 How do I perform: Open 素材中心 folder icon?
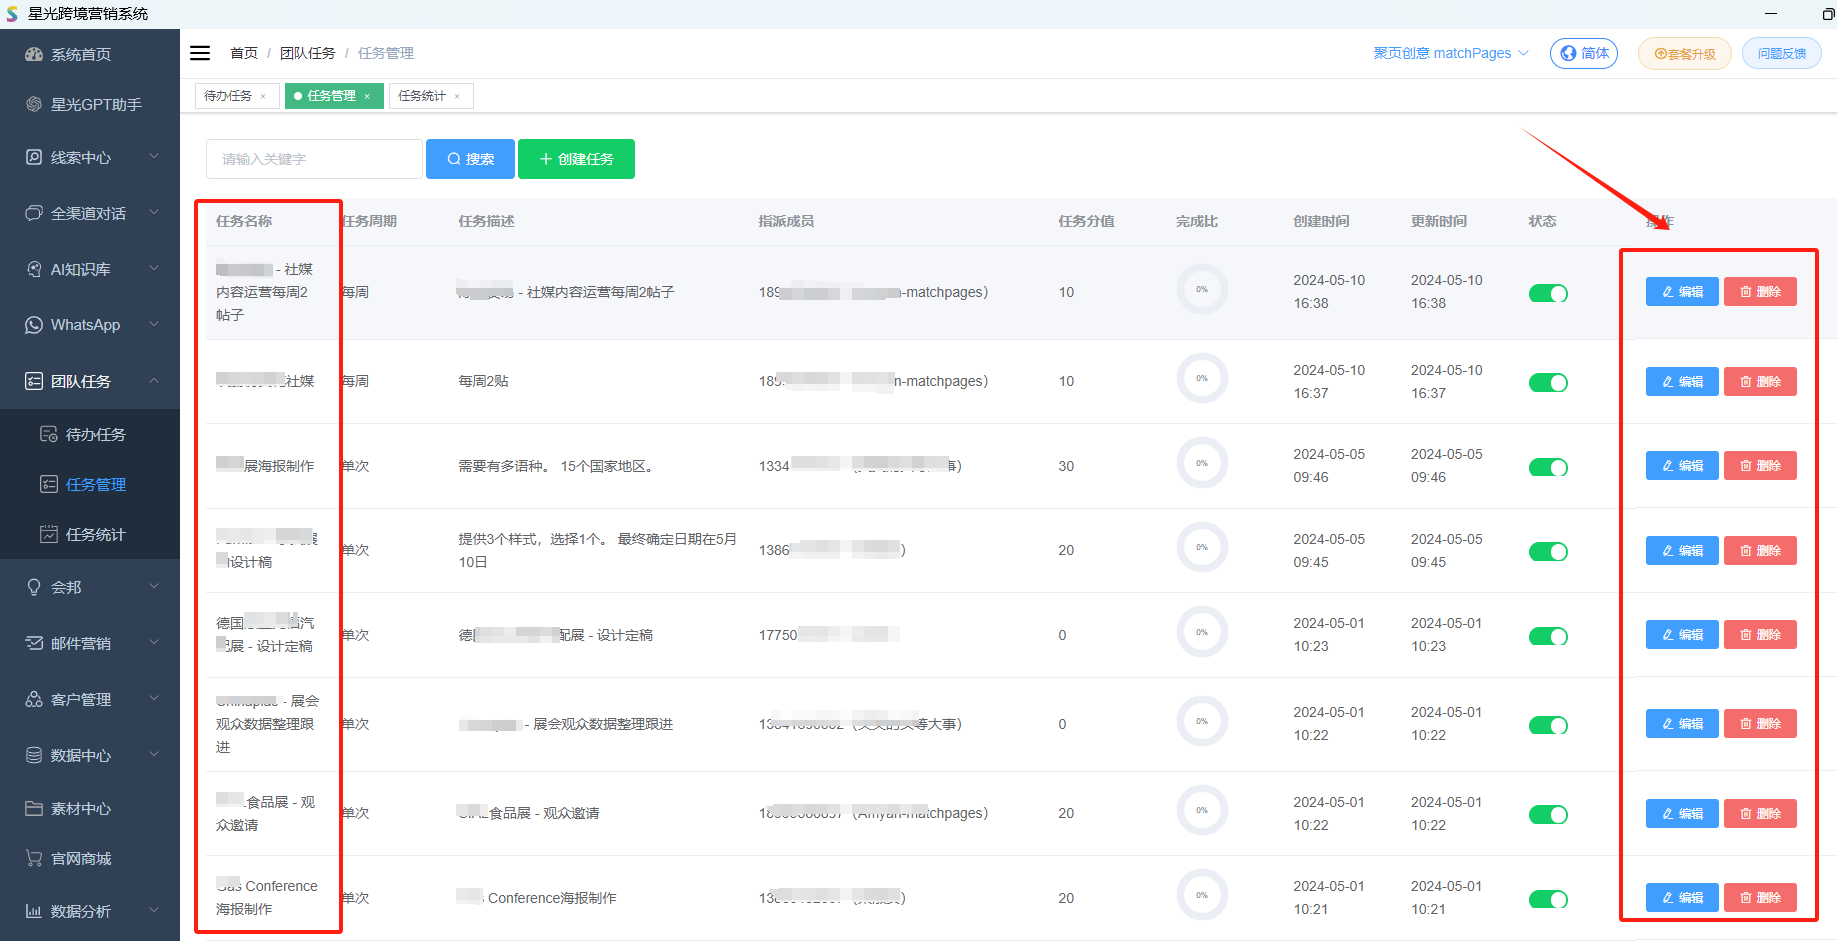click(34, 808)
